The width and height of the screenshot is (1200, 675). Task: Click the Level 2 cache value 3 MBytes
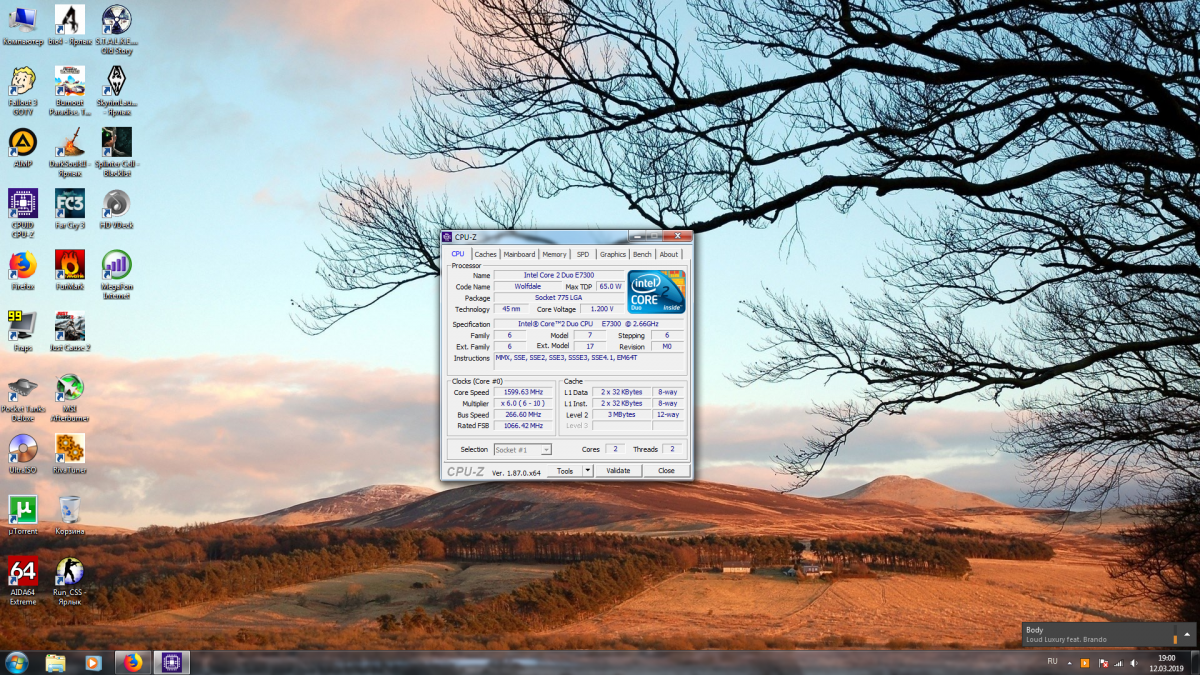pos(621,414)
